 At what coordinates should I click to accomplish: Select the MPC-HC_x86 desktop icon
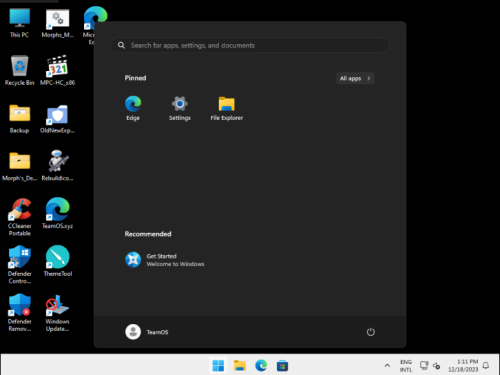click(58, 71)
